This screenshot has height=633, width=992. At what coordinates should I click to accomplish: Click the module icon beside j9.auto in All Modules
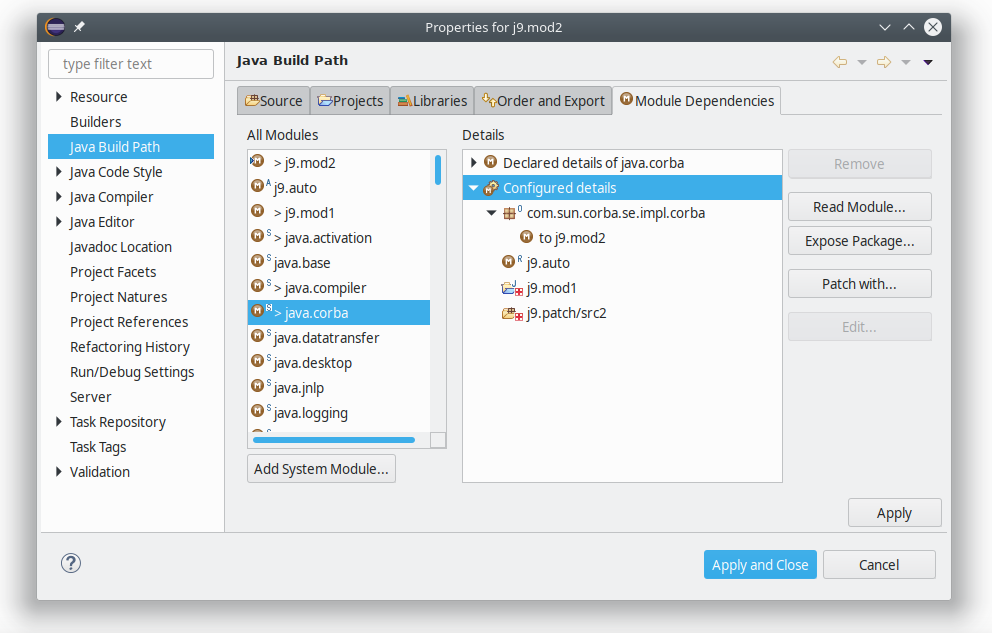257,186
